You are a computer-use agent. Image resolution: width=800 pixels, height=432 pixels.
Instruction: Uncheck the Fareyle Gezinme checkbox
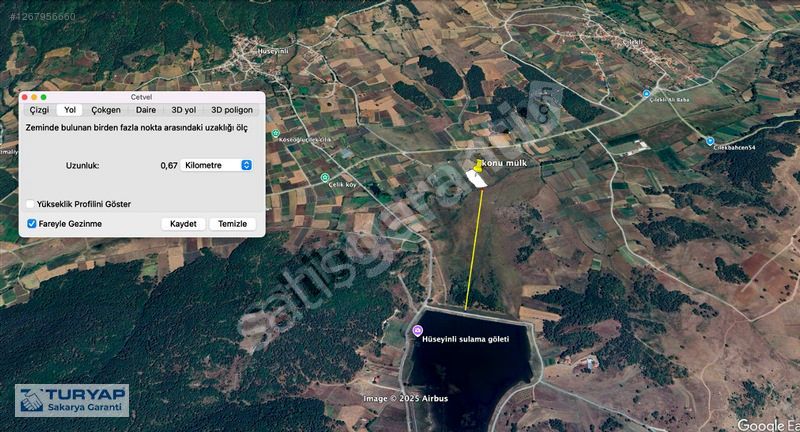click(x=32, y=223)
